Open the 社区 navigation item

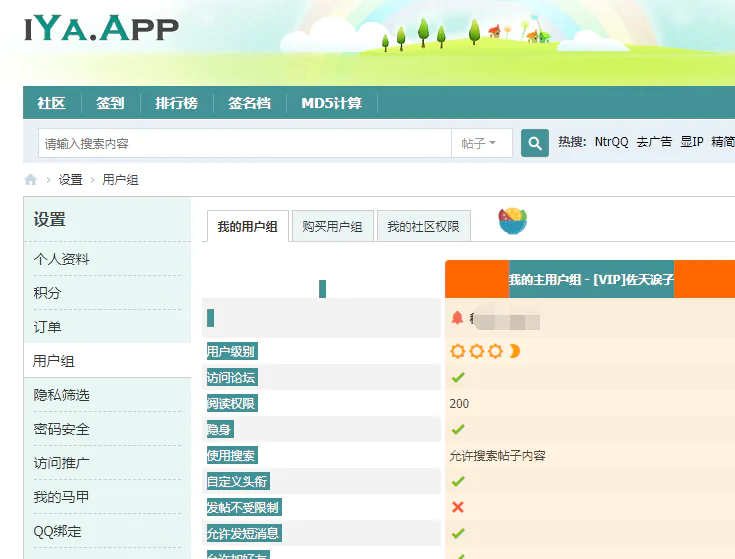coord(52,103)
